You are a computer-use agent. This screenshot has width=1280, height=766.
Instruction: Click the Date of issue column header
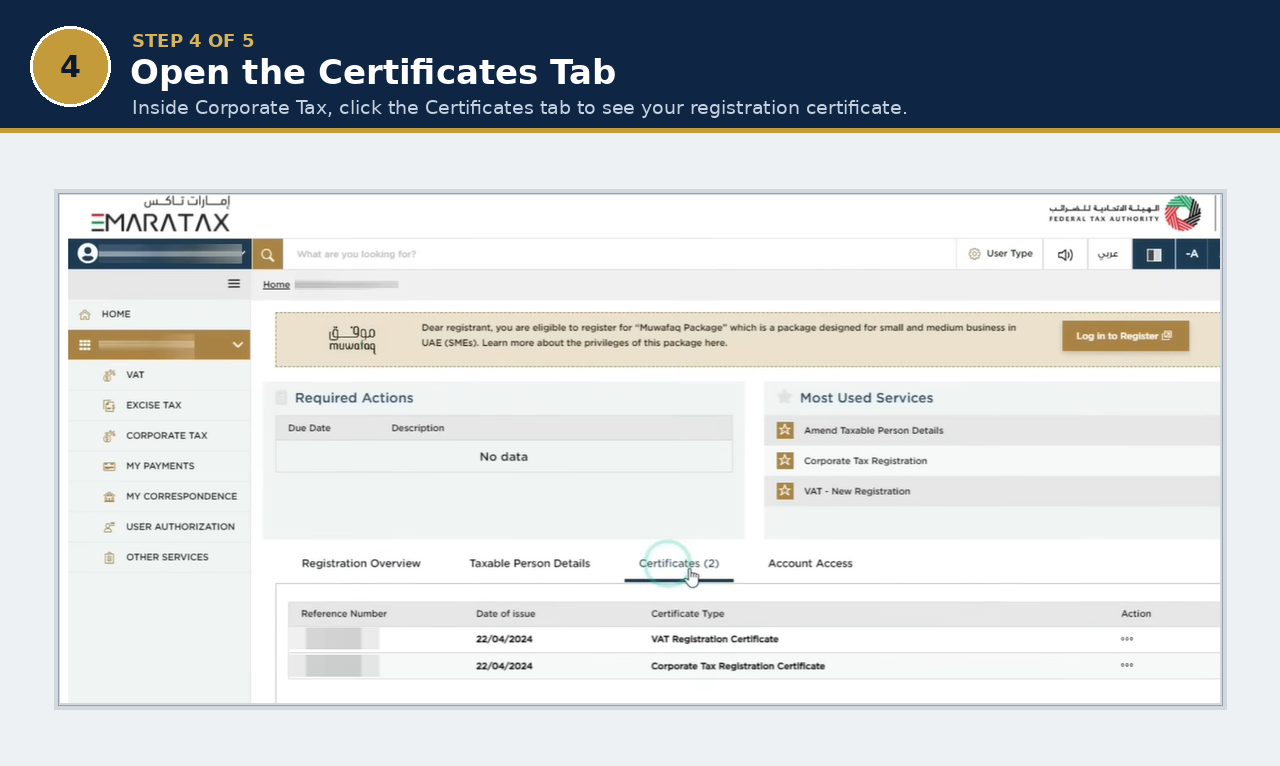click(505, 614)
